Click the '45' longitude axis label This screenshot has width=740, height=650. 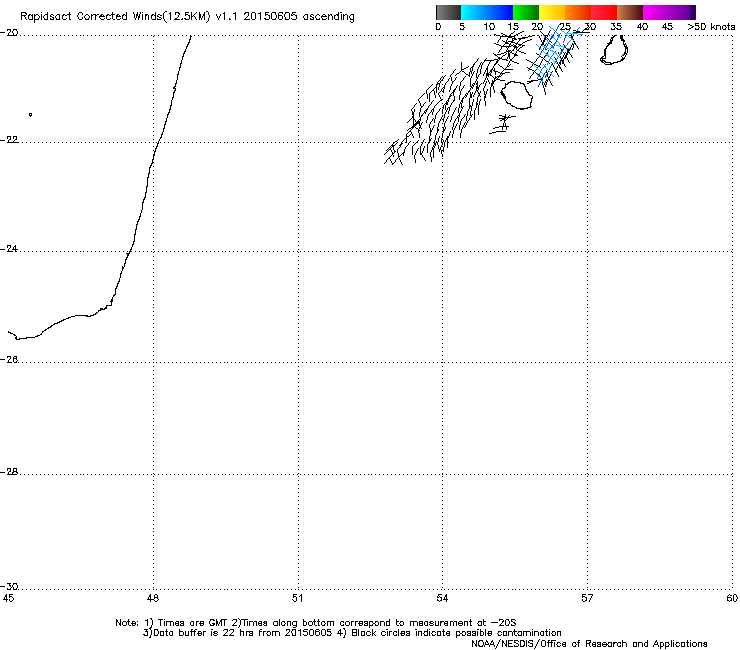coord(8,599)
